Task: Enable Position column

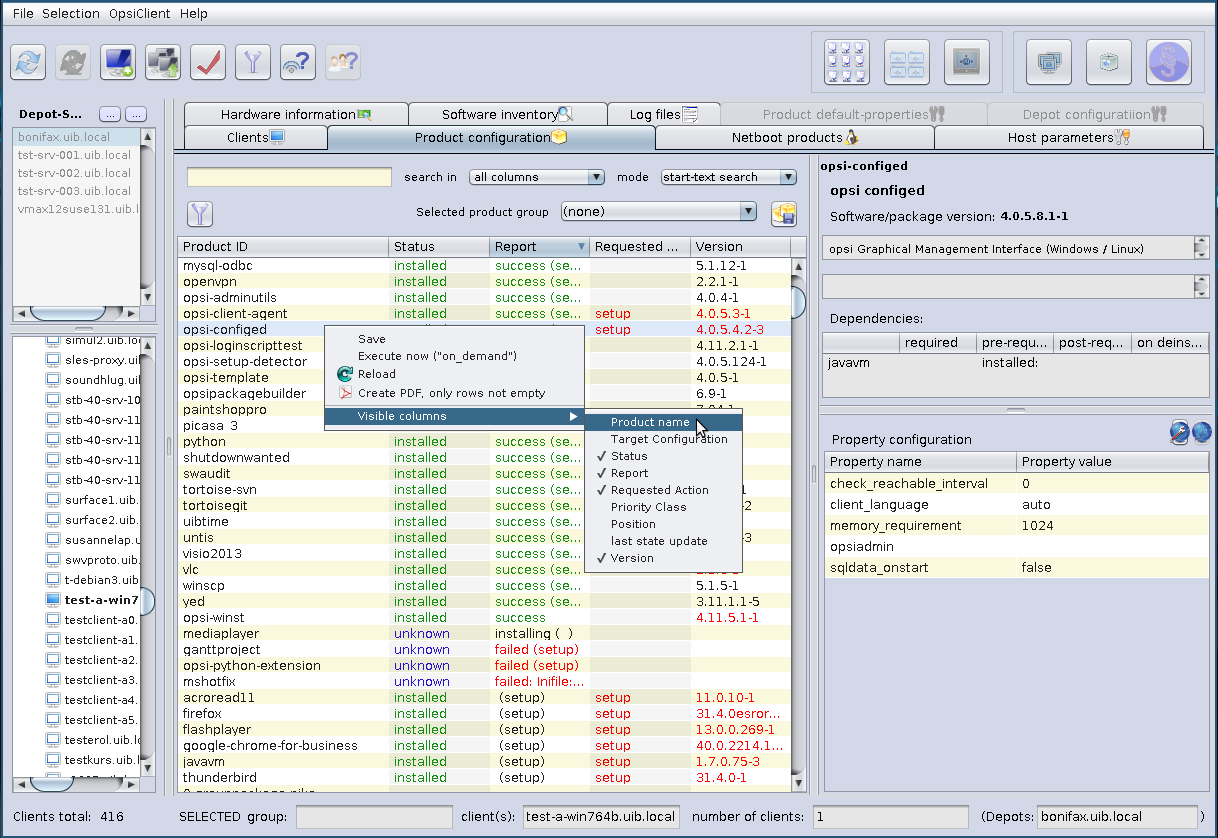Action: pyautogui.click(x=663, y=524)
